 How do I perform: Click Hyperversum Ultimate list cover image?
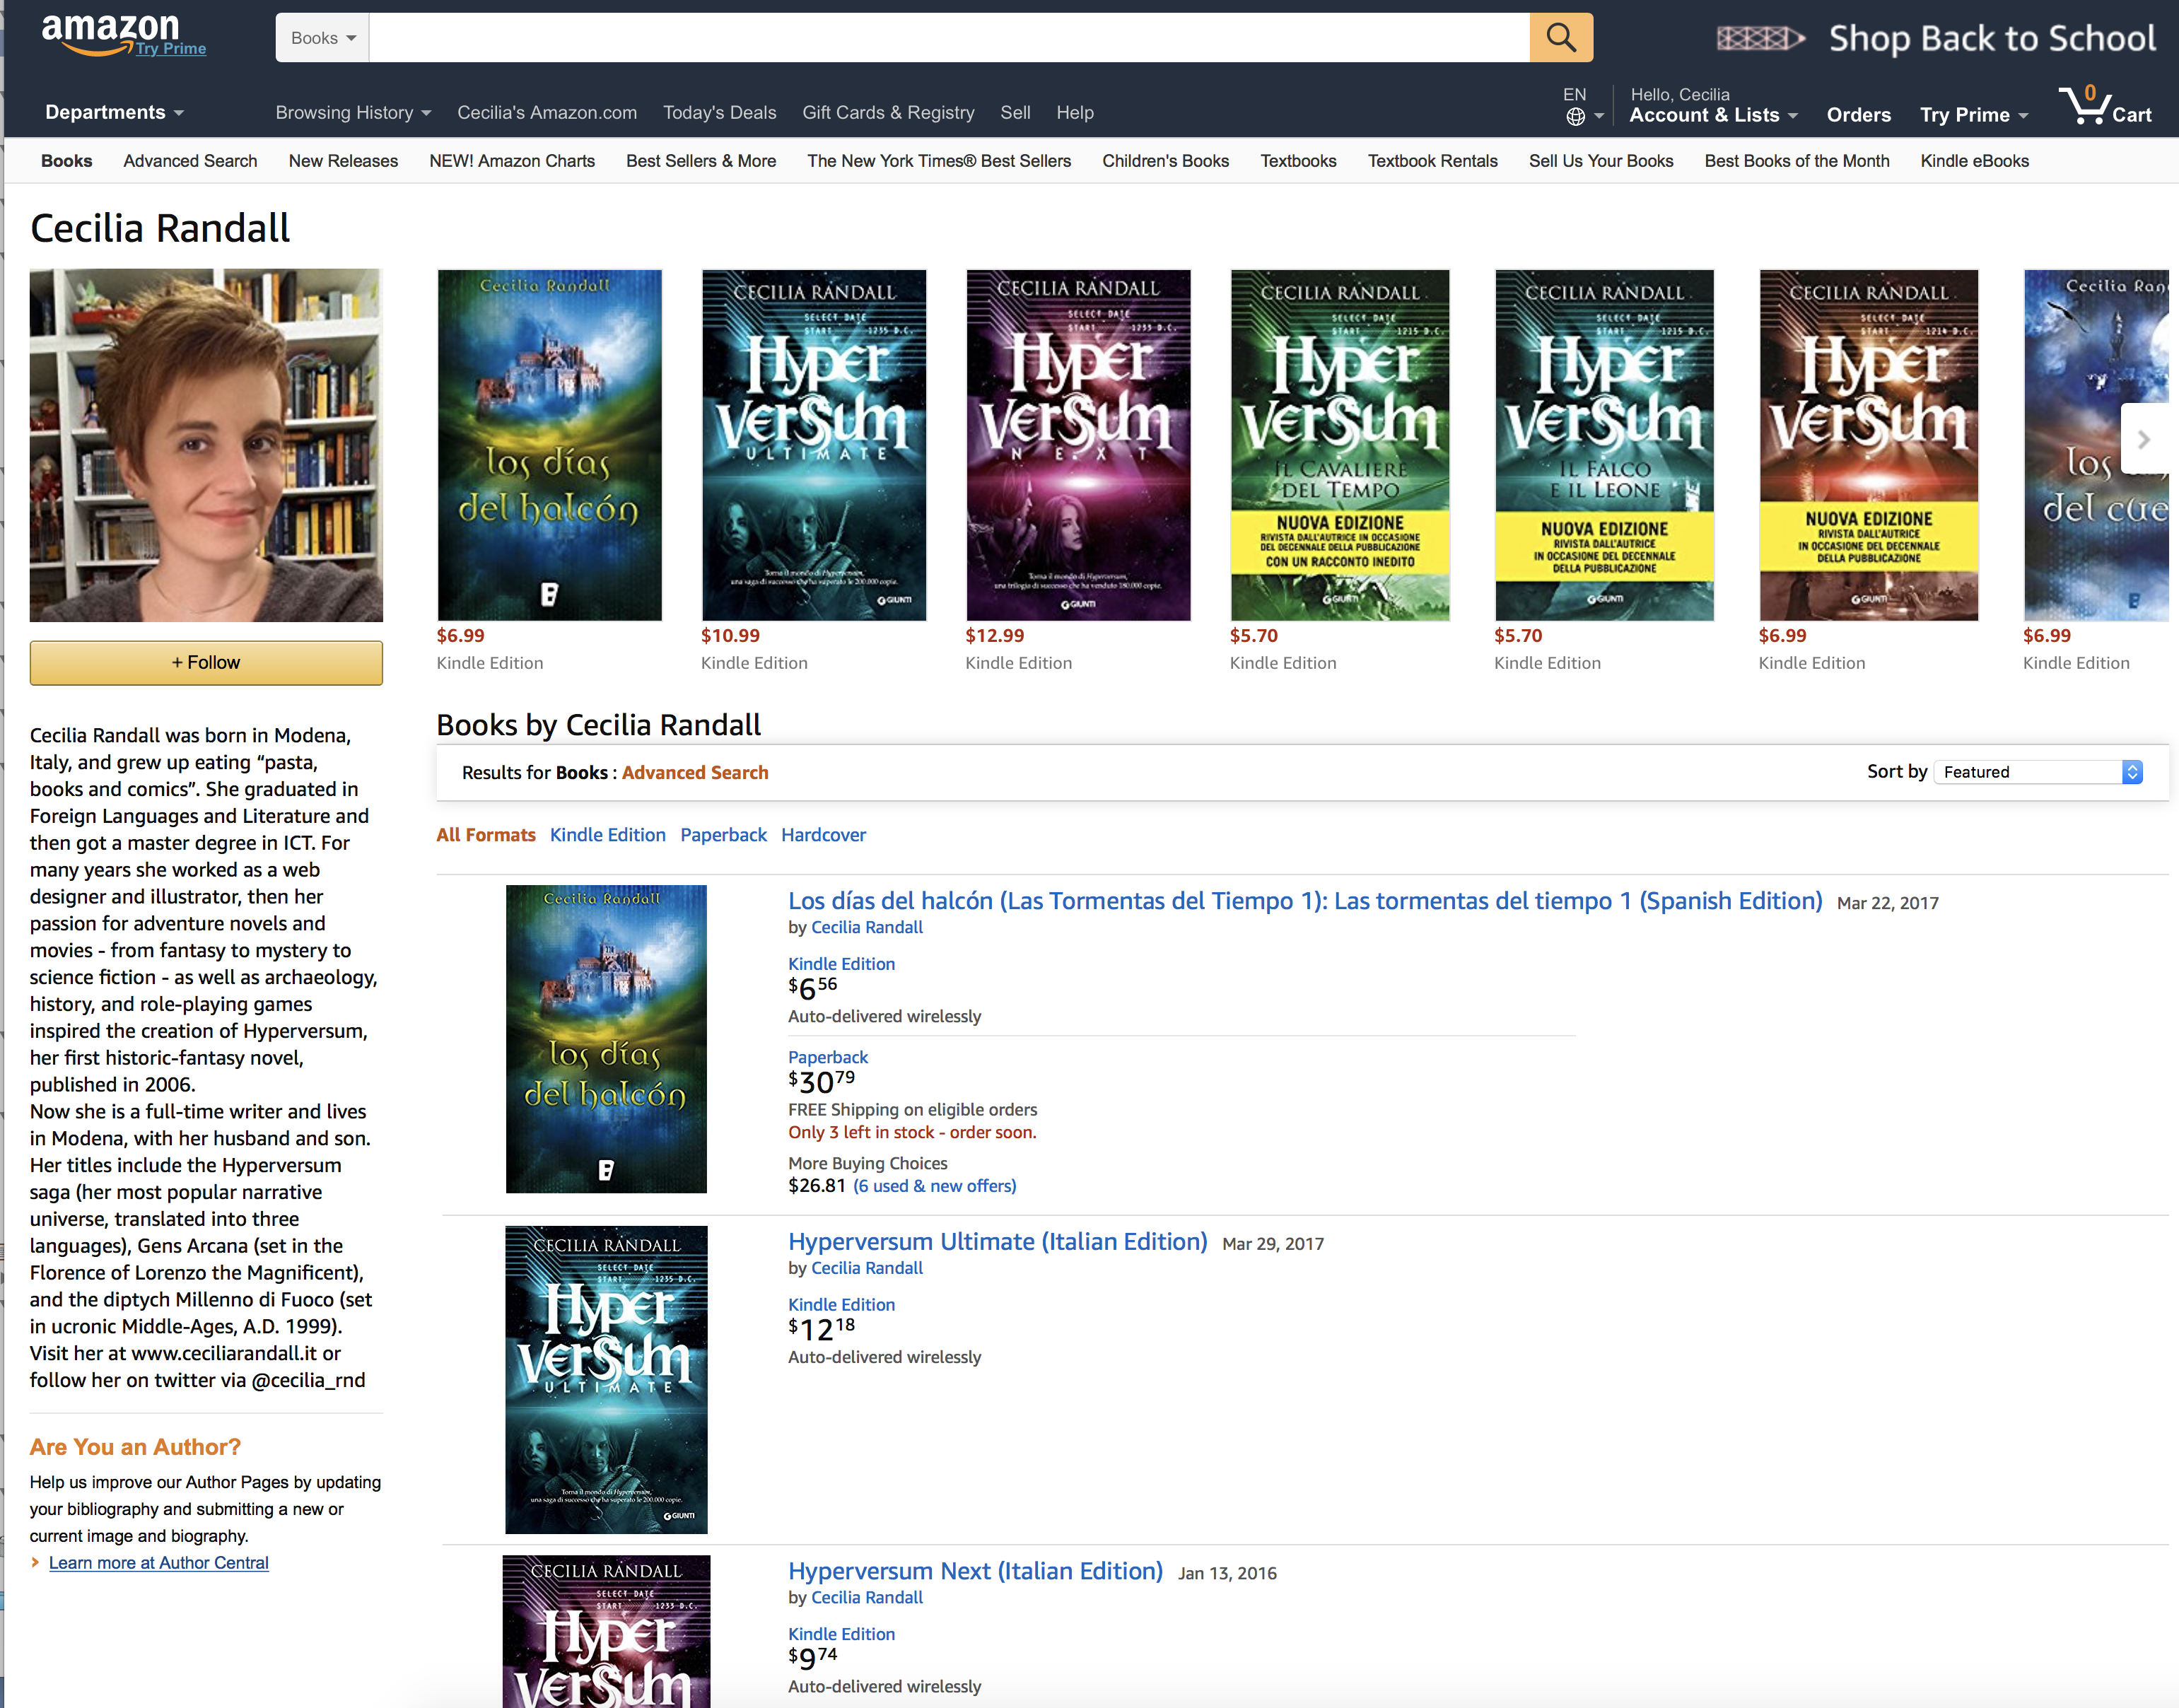(606, 1380)
